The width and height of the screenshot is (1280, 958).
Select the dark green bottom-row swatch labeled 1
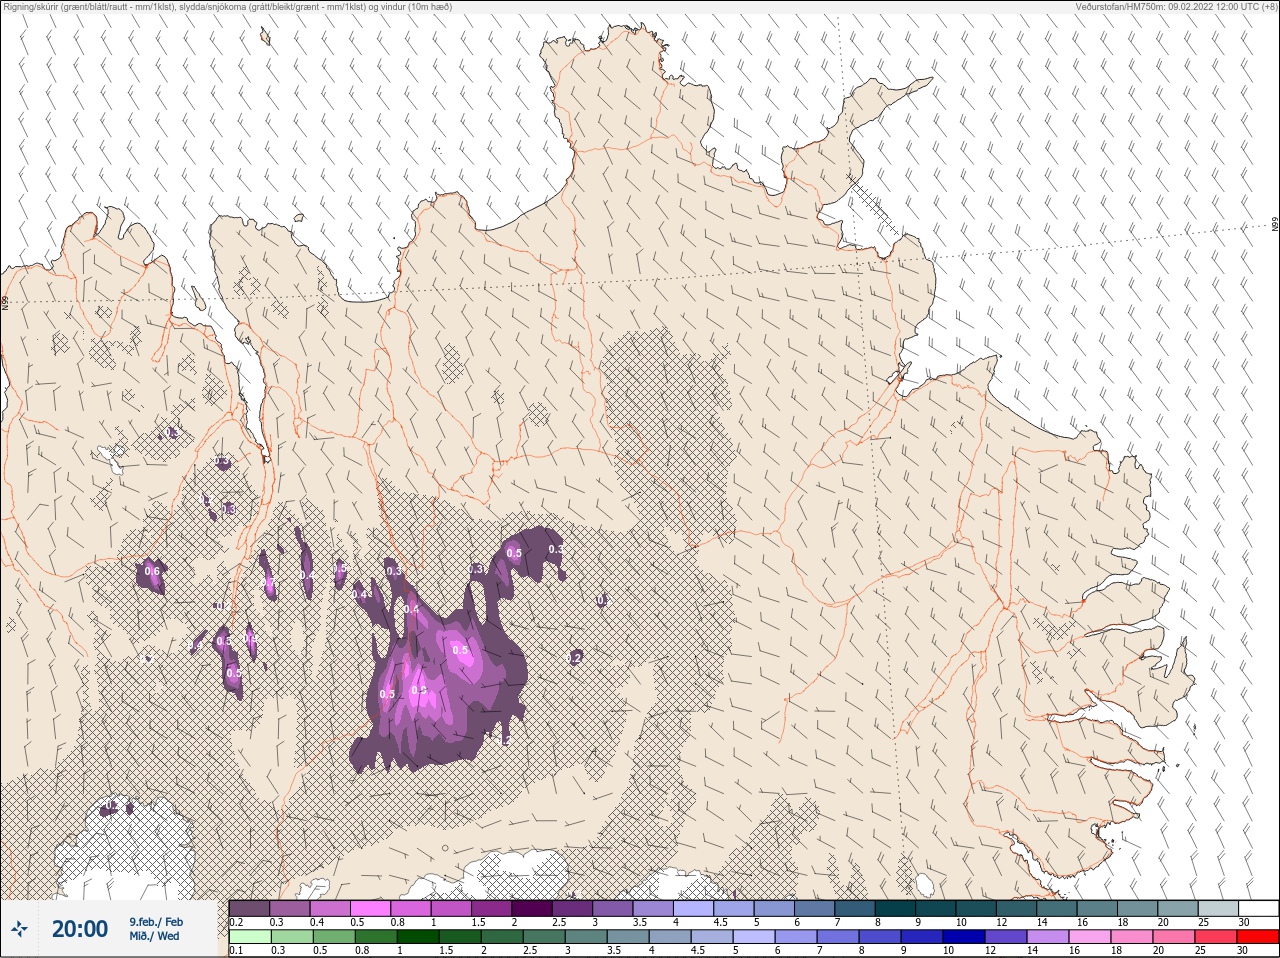click(x=417, y=938)
